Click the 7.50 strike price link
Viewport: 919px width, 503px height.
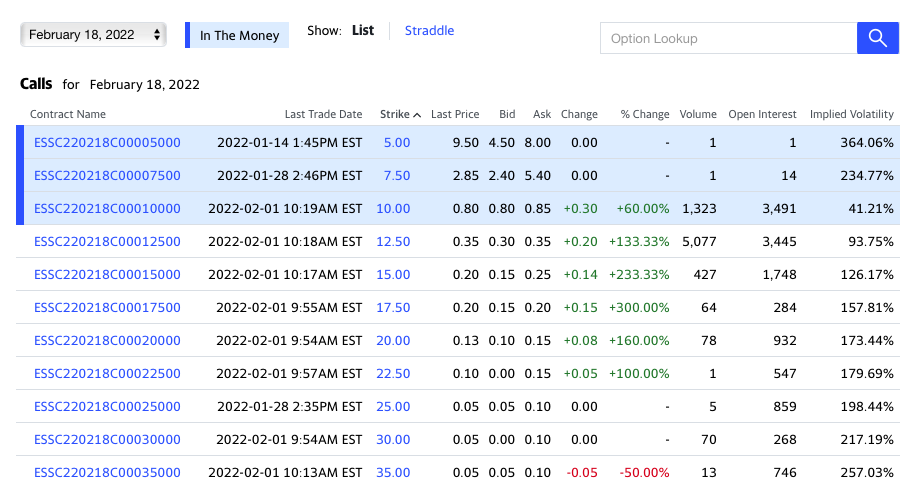(397, 176)
